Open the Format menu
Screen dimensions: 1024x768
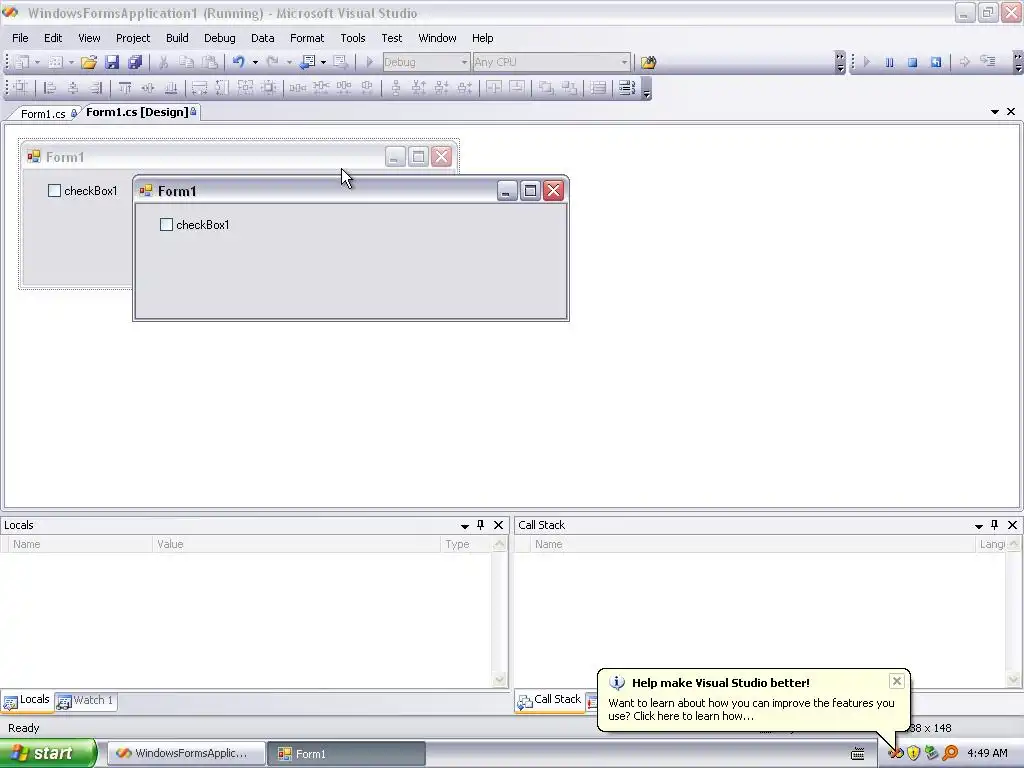pyautogui.click(x=307, y=38)
